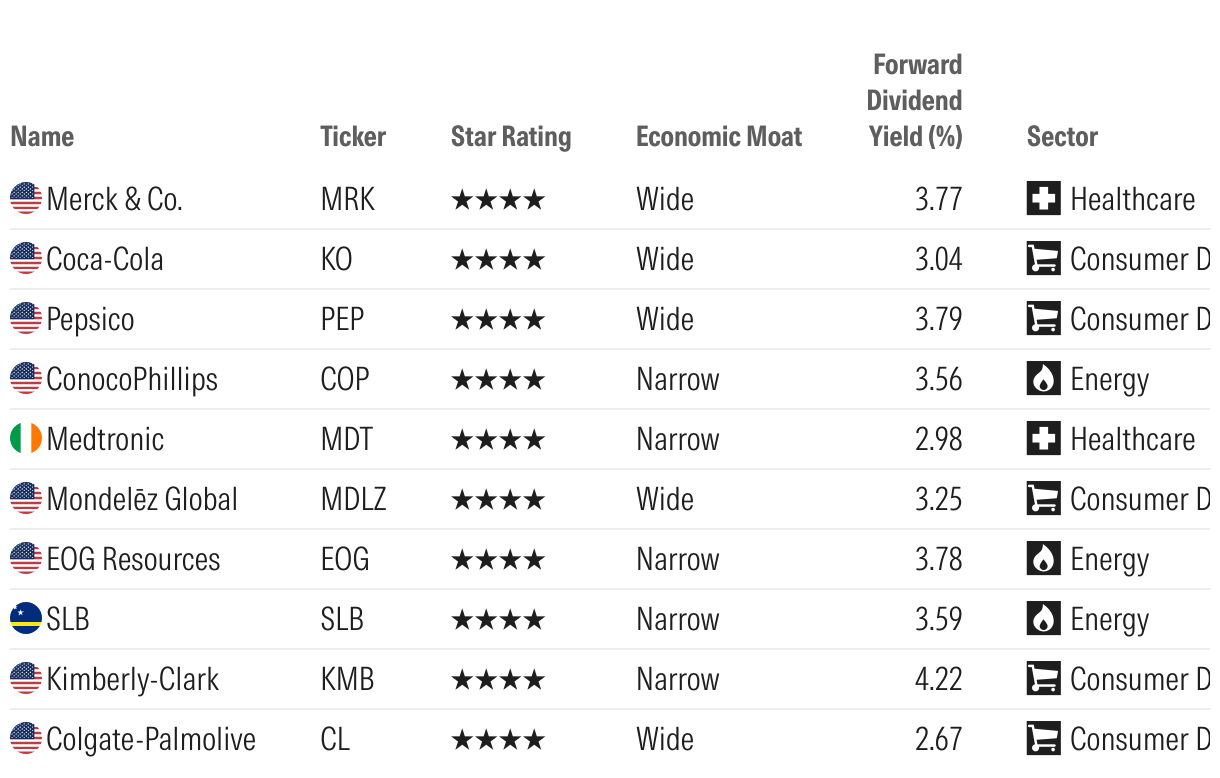
Task: Click the four-star rating for Kimberly-Clark
Action: [498, 679]
